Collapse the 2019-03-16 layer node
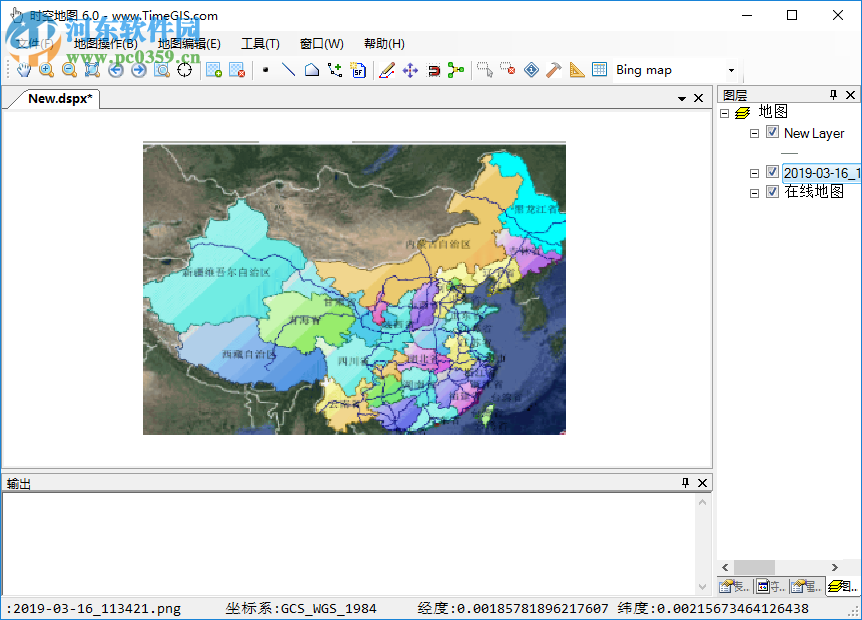Image resolution: width=862 pixels, height=620 pixels. click(753, 172)
